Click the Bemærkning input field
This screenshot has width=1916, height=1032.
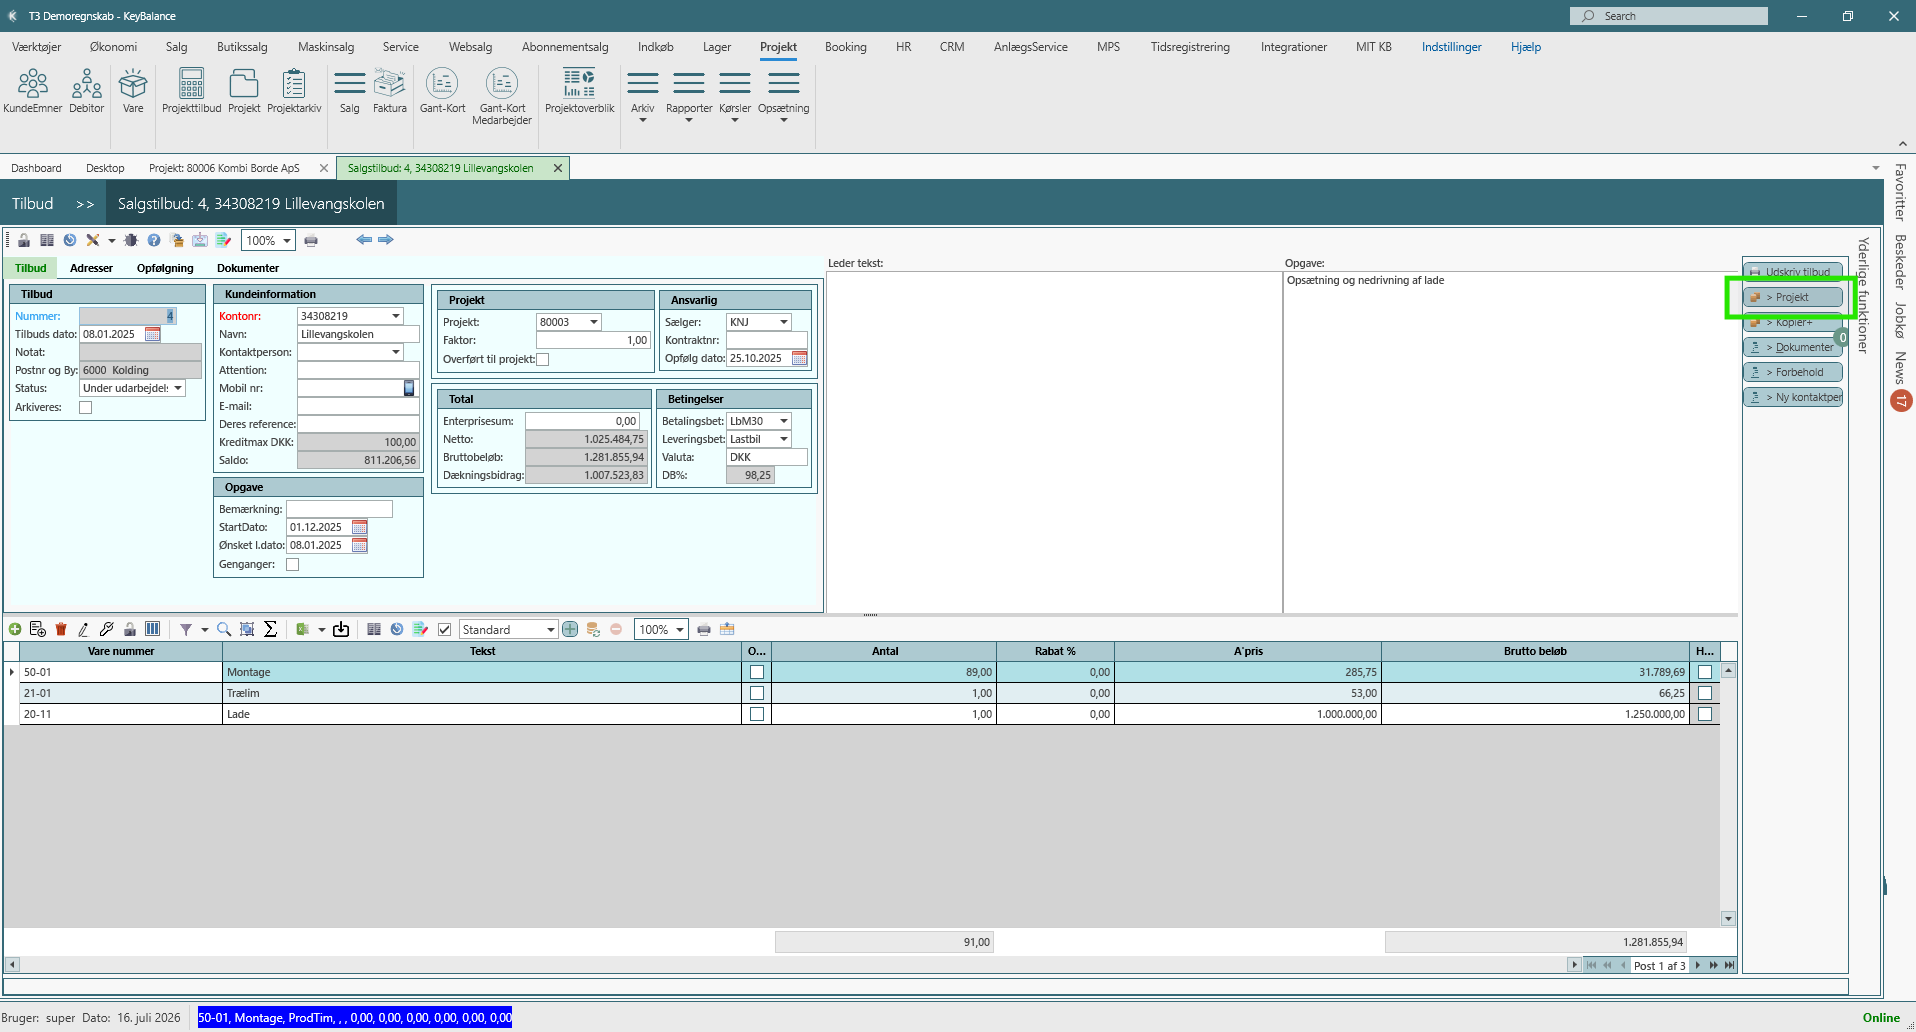click(x=339, y=509)
